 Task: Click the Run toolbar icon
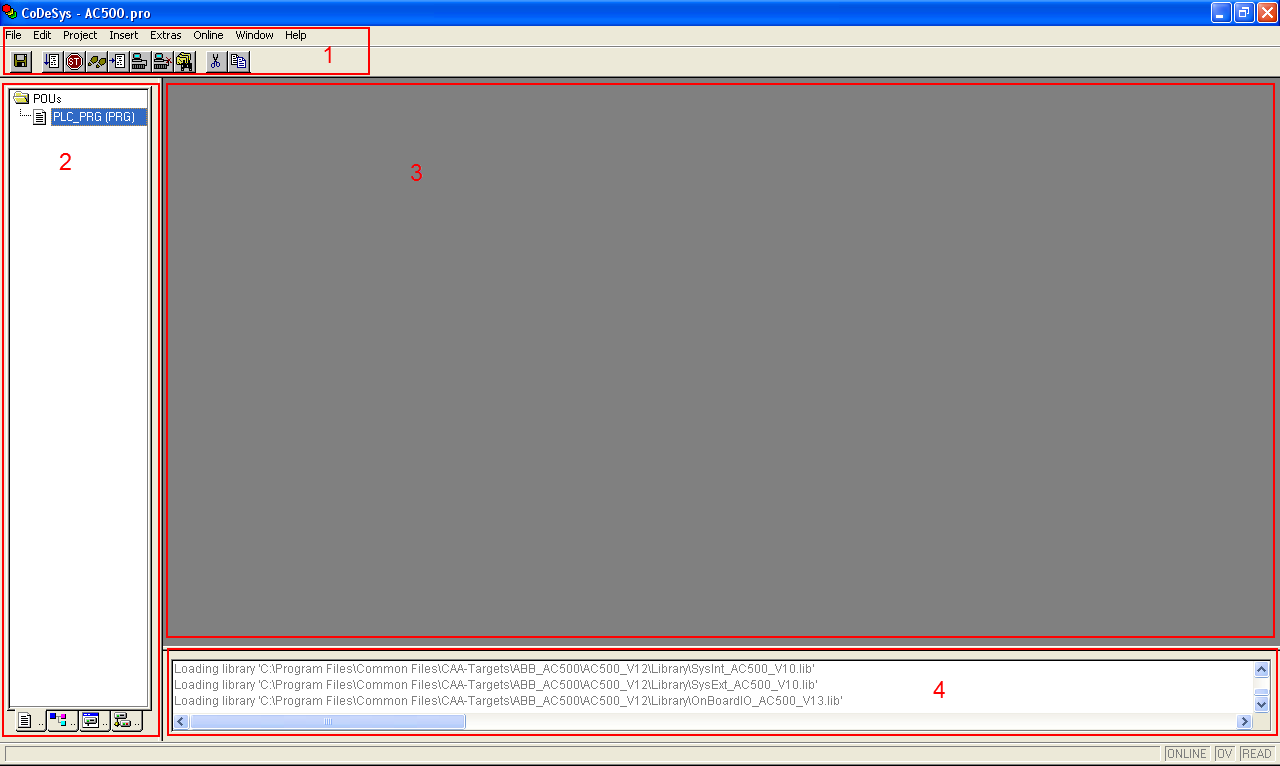coord(53,62)
